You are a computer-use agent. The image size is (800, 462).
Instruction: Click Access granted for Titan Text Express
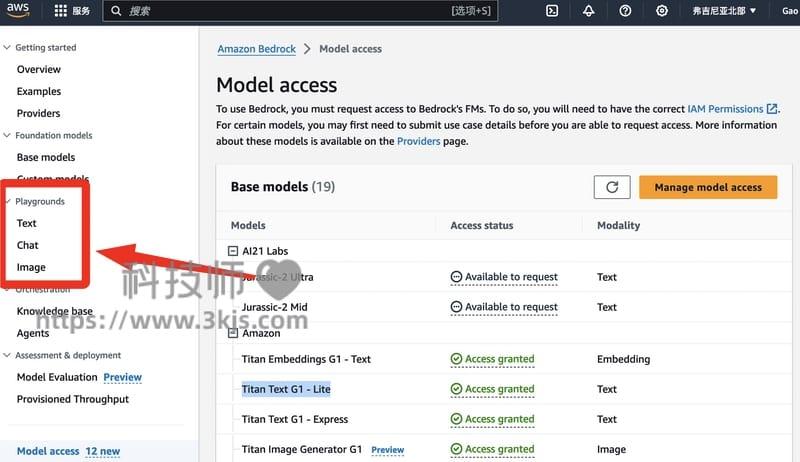point(499,419)
